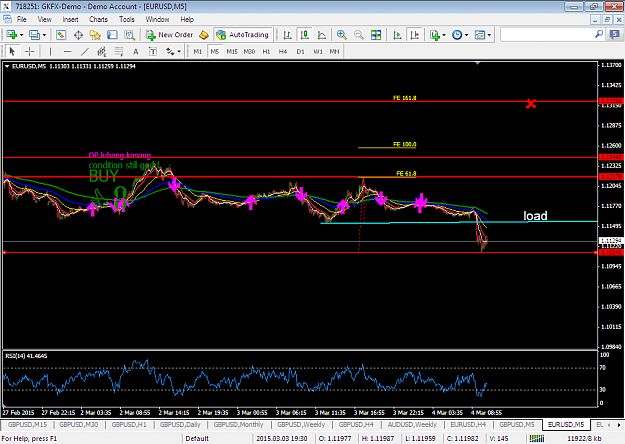Expand the Arrows objects dropdown
The height and width of the screenshot is (444, 625).
point(179,51)
